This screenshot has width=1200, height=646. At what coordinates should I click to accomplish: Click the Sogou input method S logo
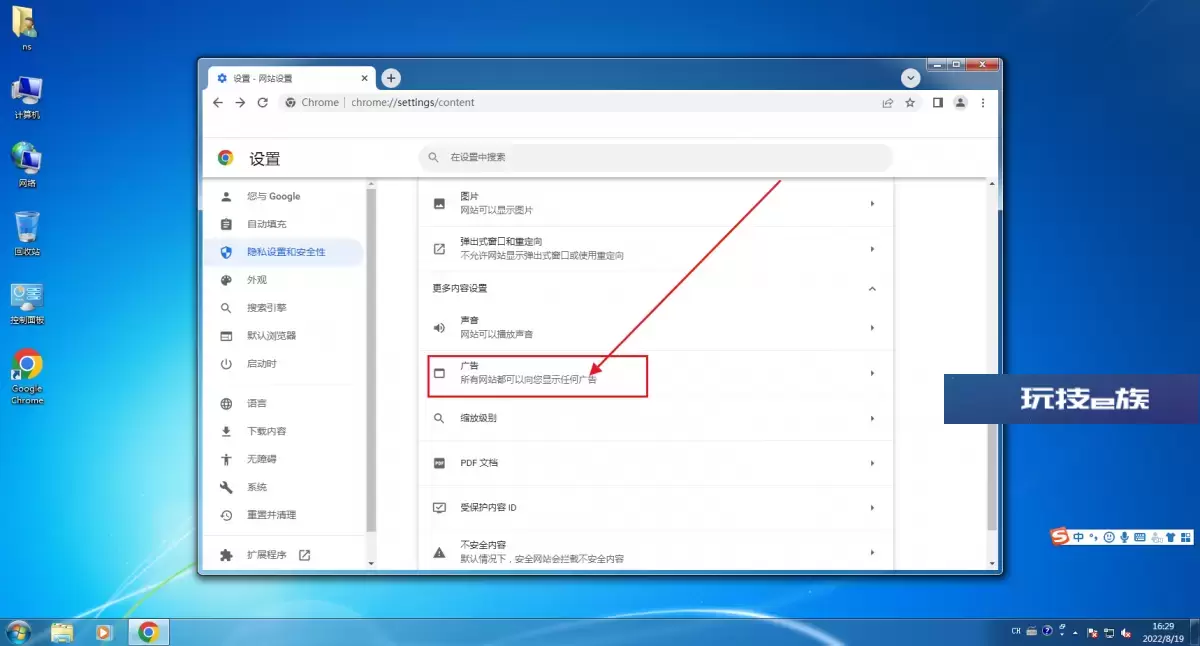tap(1059, 537)
